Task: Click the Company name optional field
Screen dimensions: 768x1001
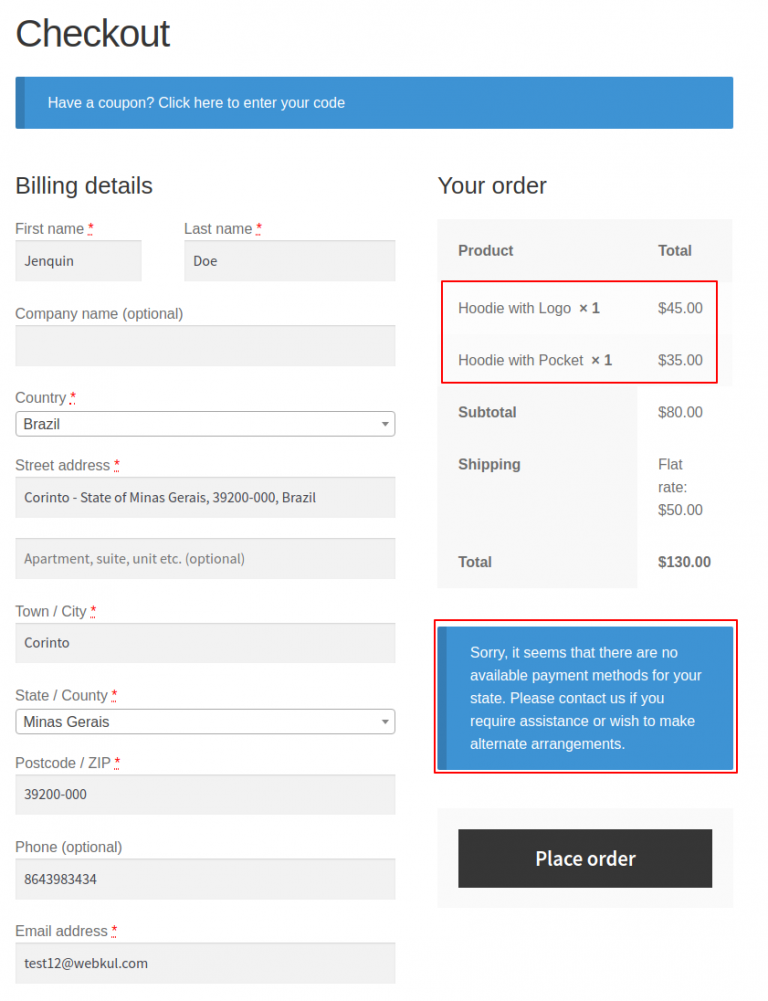Action: click(x=205, y=346)
